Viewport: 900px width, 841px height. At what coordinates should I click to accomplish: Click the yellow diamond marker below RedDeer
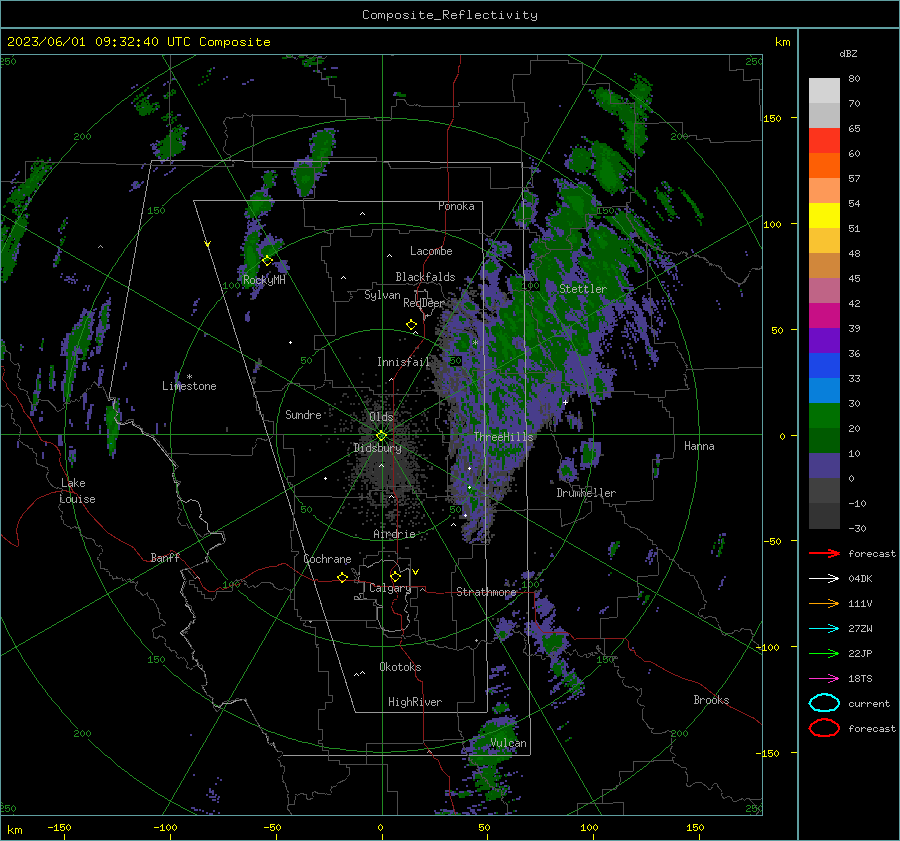tap(411, 324)
